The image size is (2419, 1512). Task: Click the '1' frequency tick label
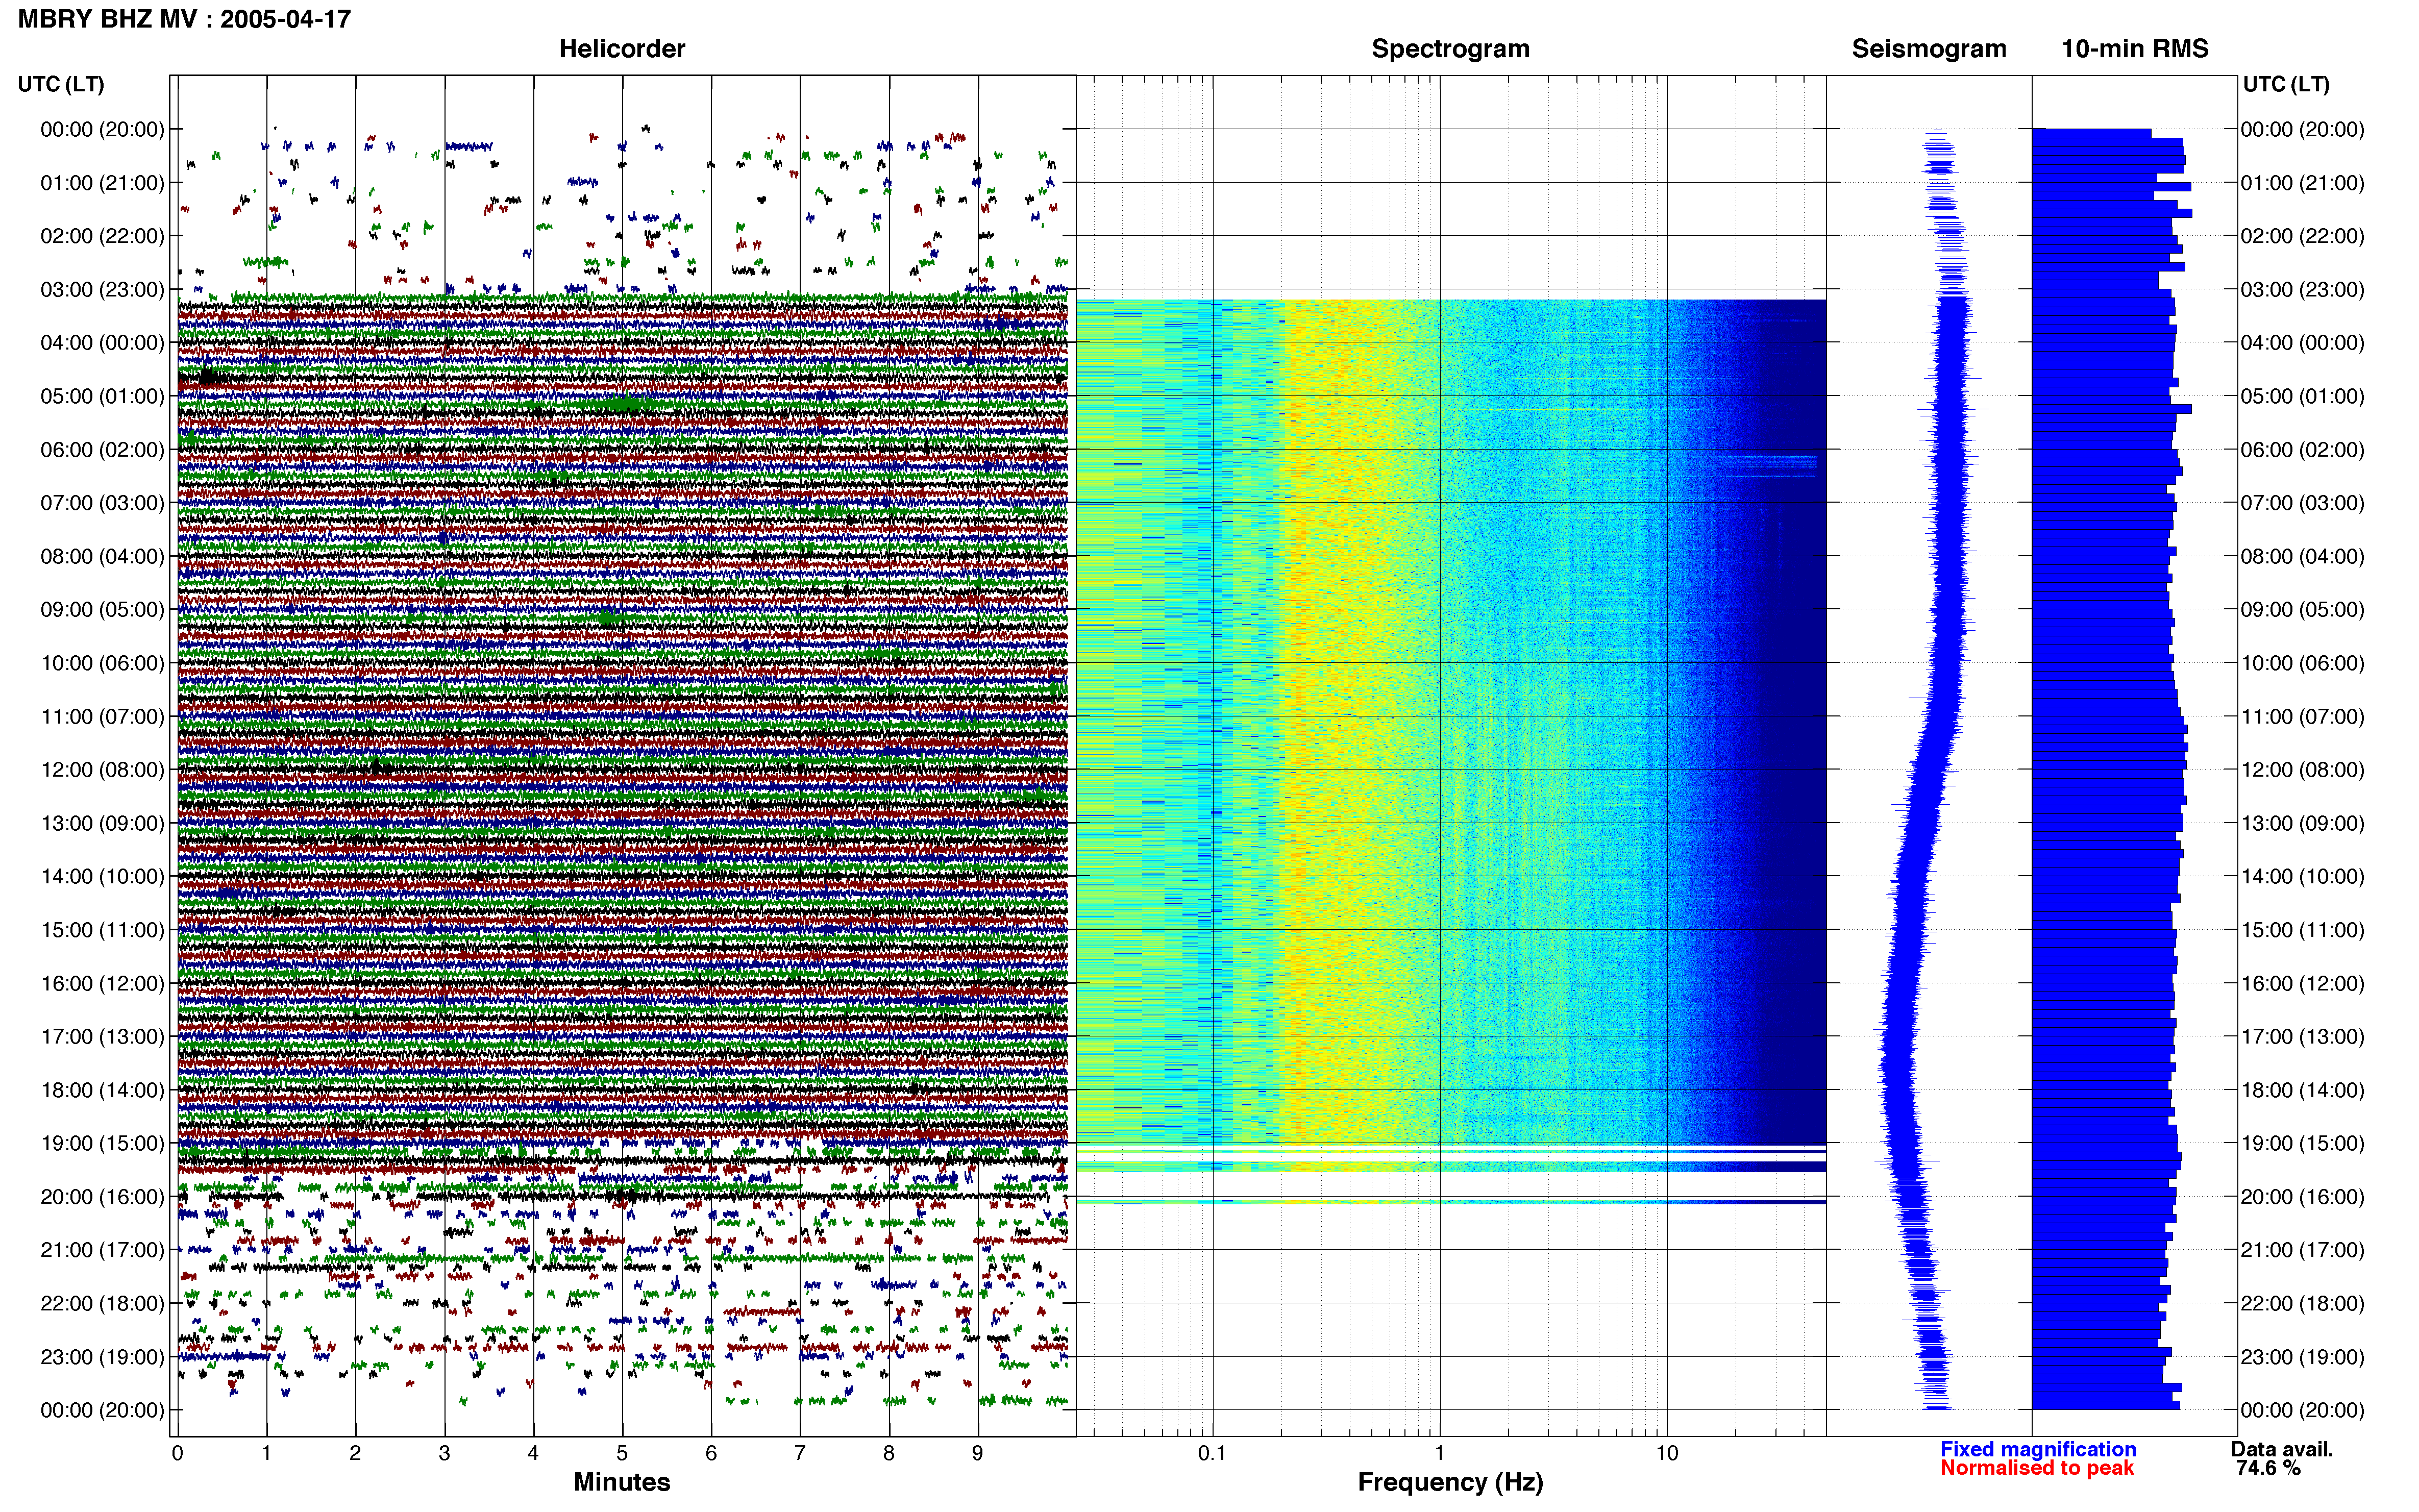tap(1440, 1453)
